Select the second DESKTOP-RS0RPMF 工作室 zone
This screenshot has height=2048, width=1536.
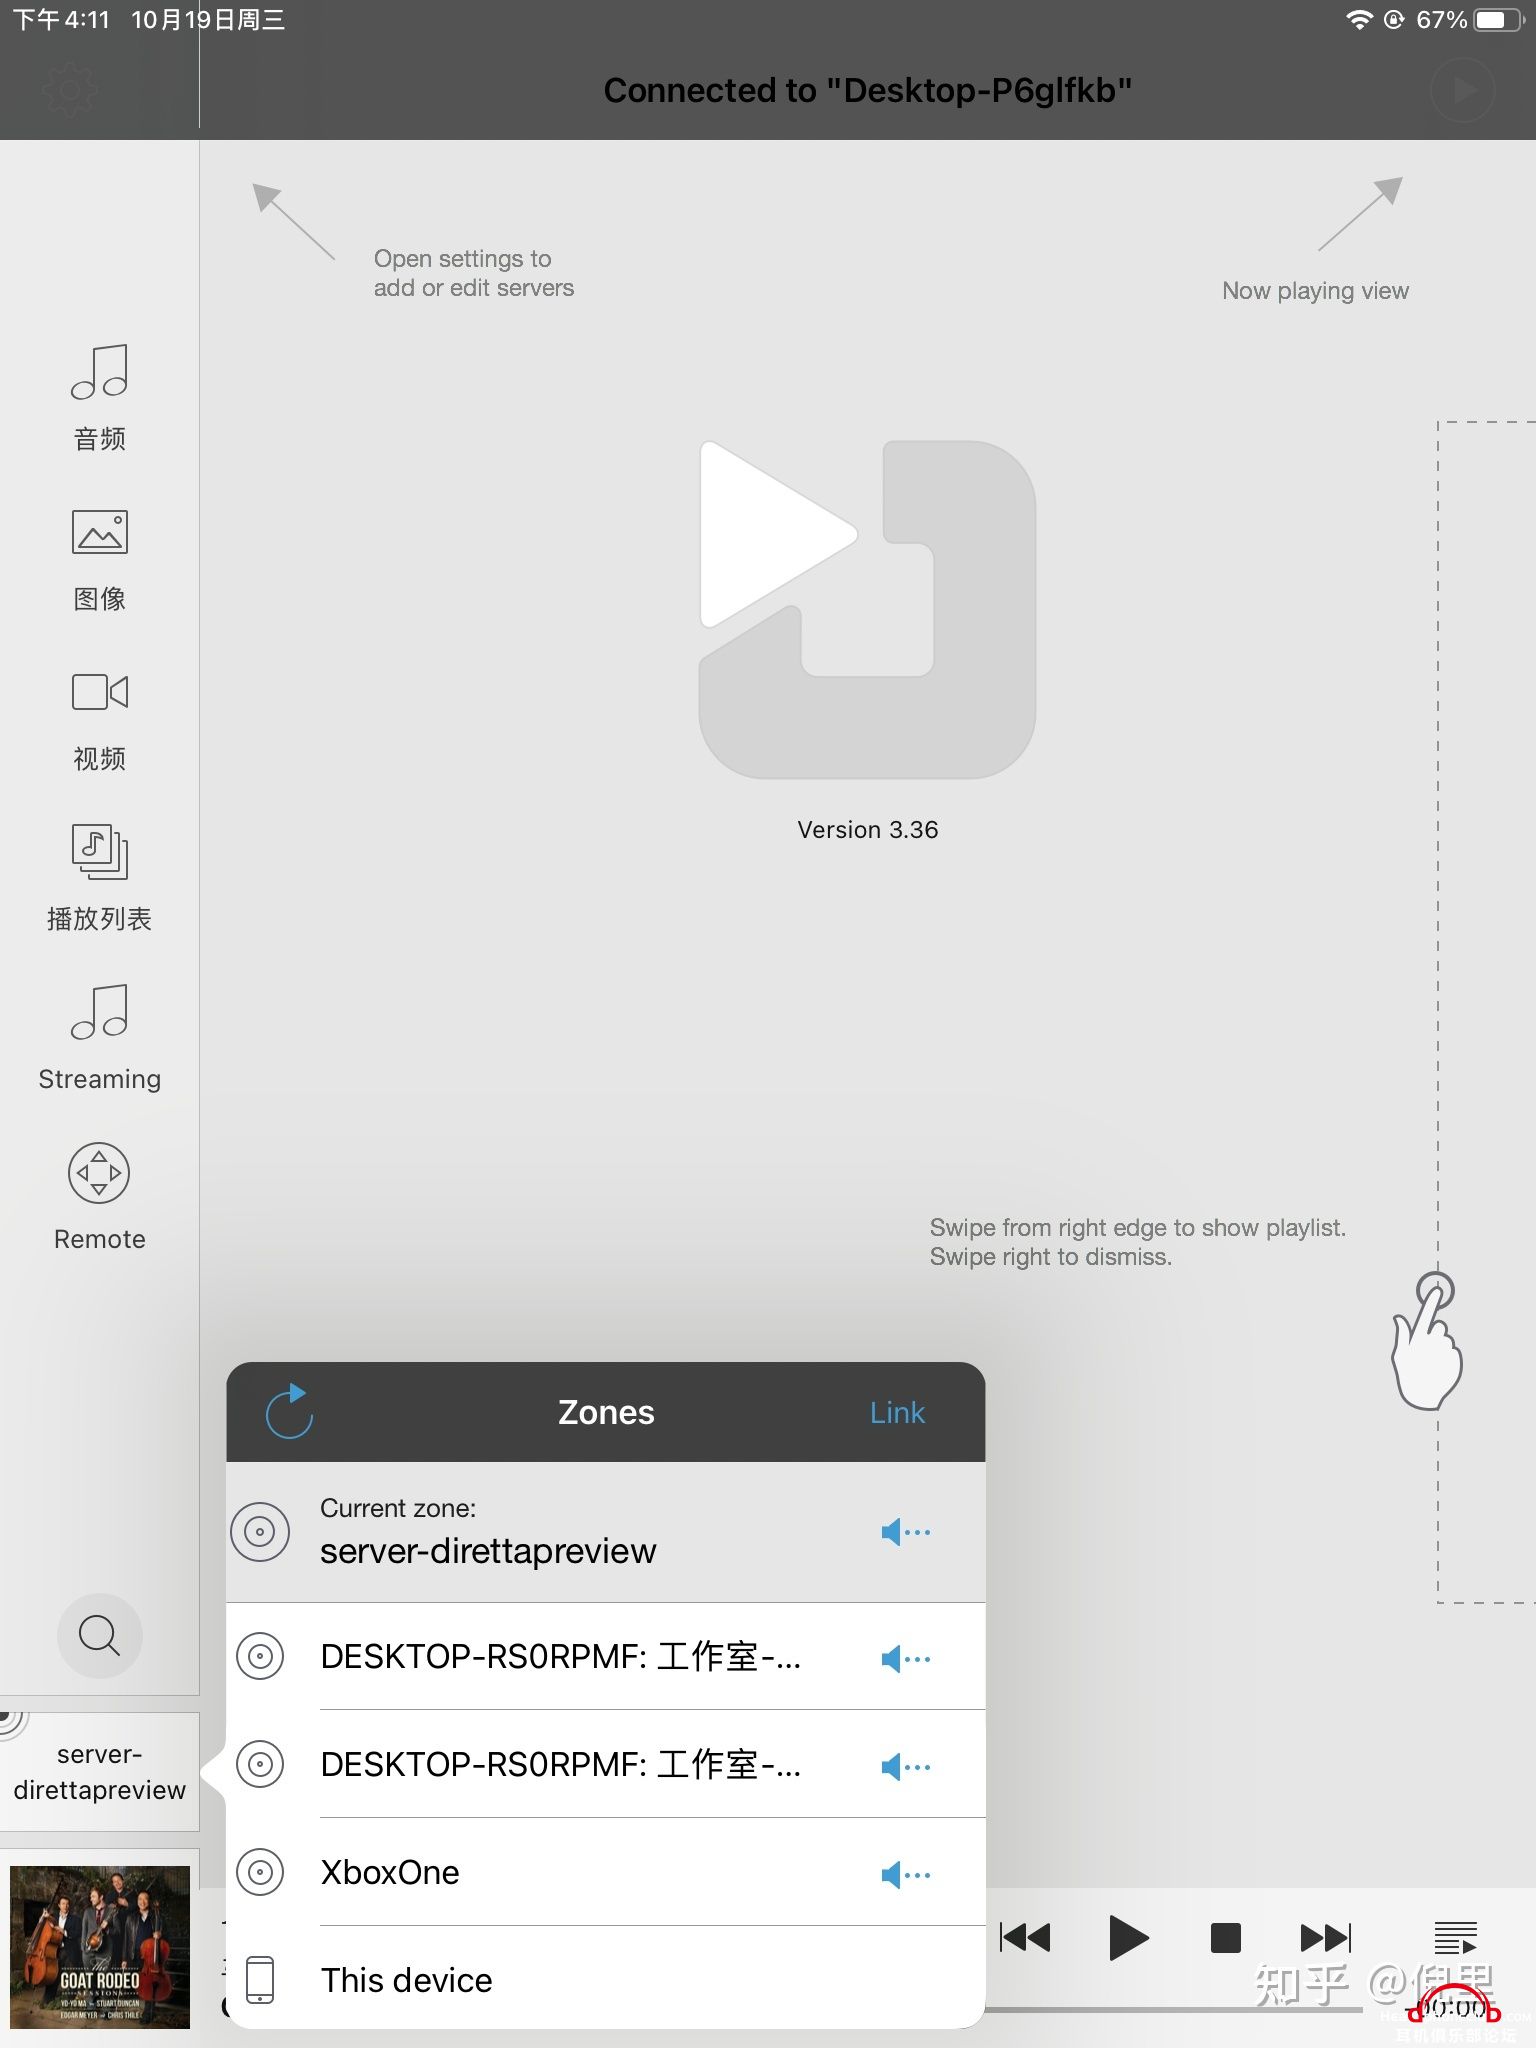(x=606, y=1764)
